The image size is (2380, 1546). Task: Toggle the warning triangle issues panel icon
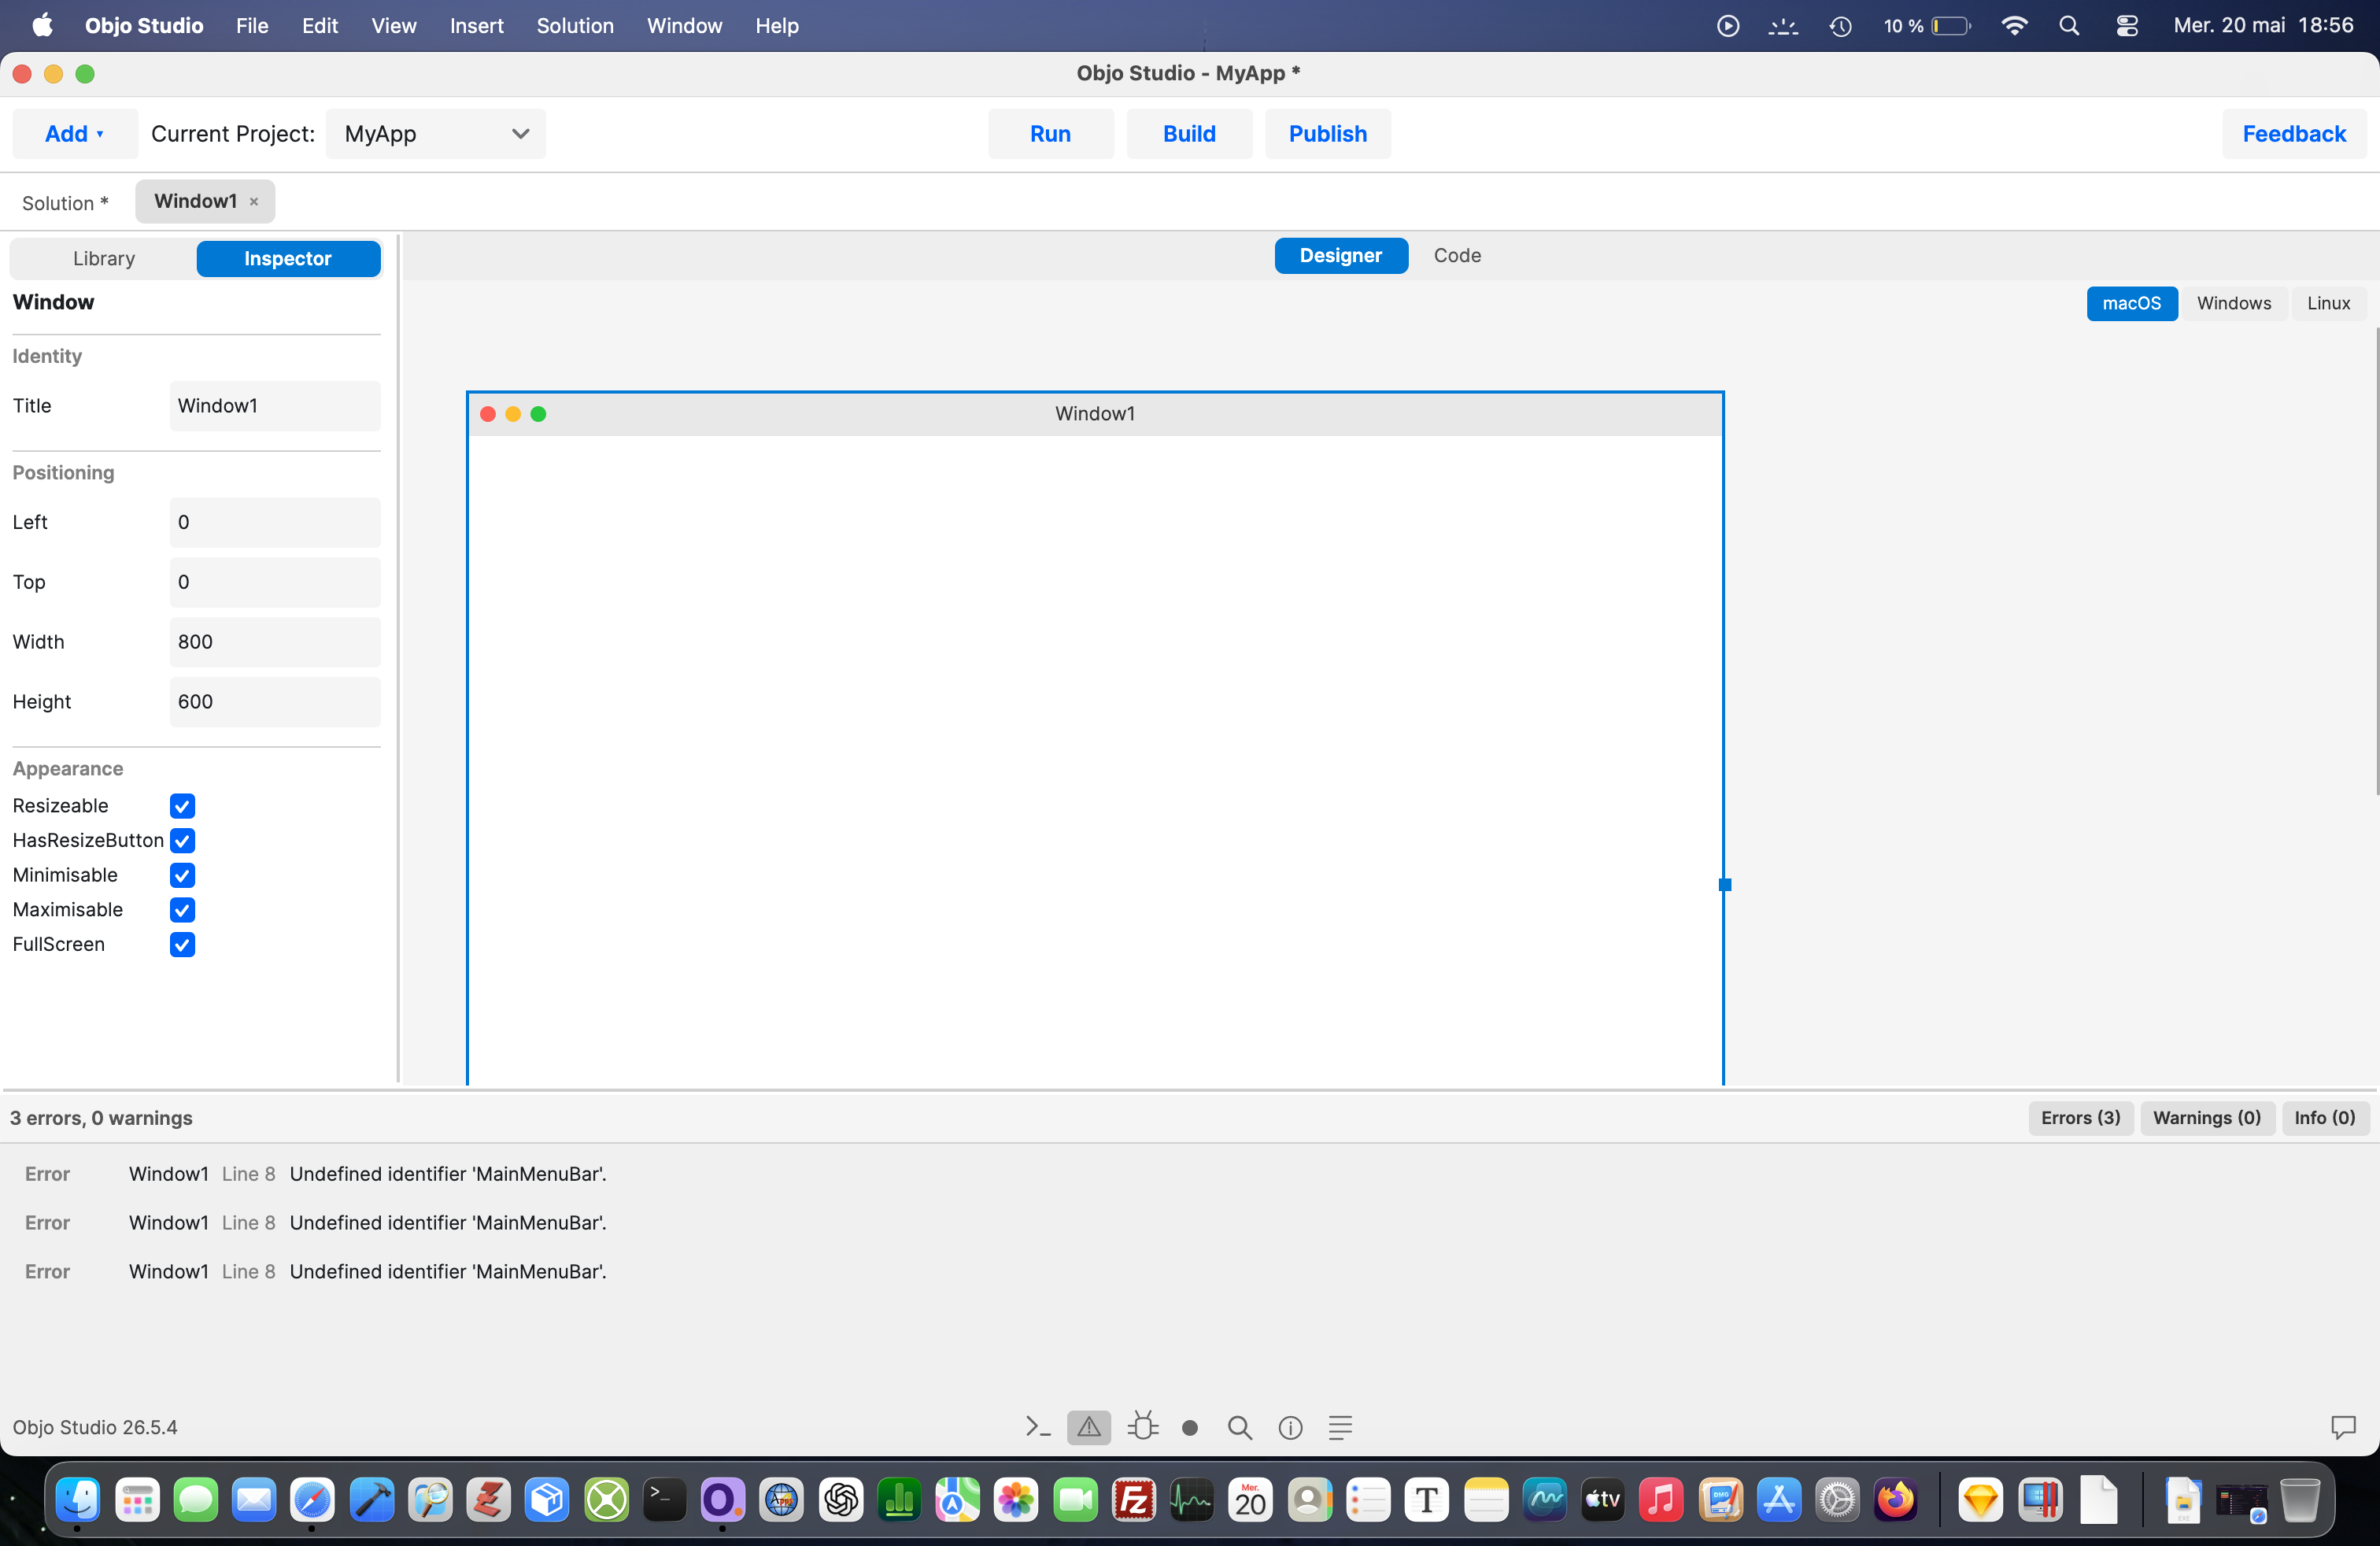pyautogui.click(x=1089, y=1427)
